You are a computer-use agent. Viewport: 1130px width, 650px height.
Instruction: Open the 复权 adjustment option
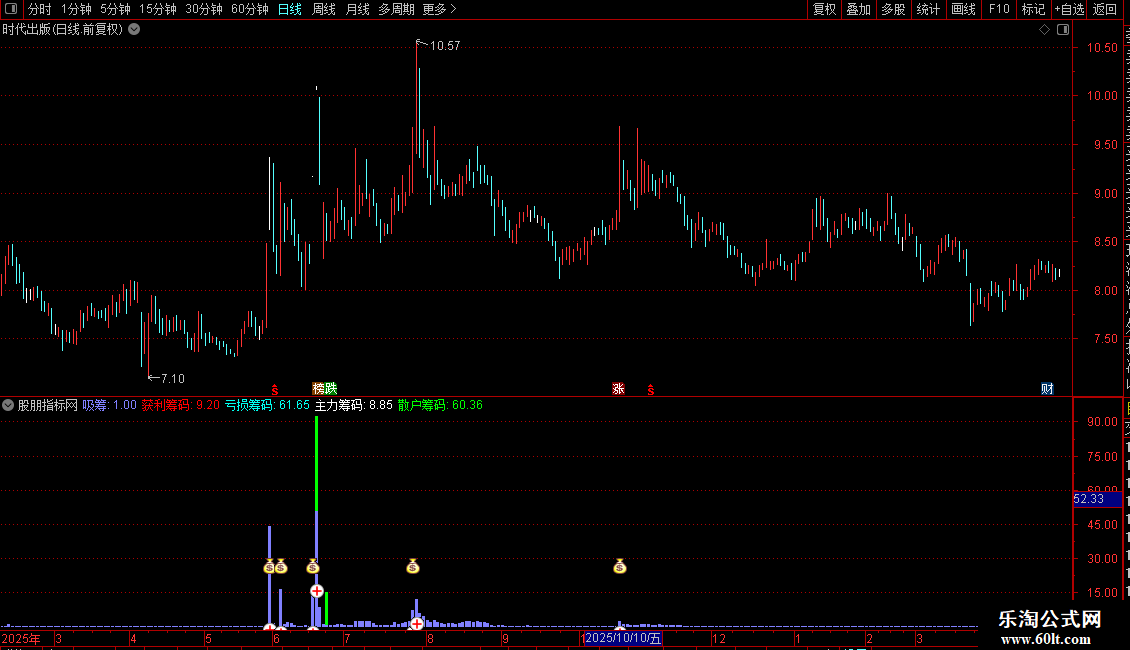(x=824, y=9)
